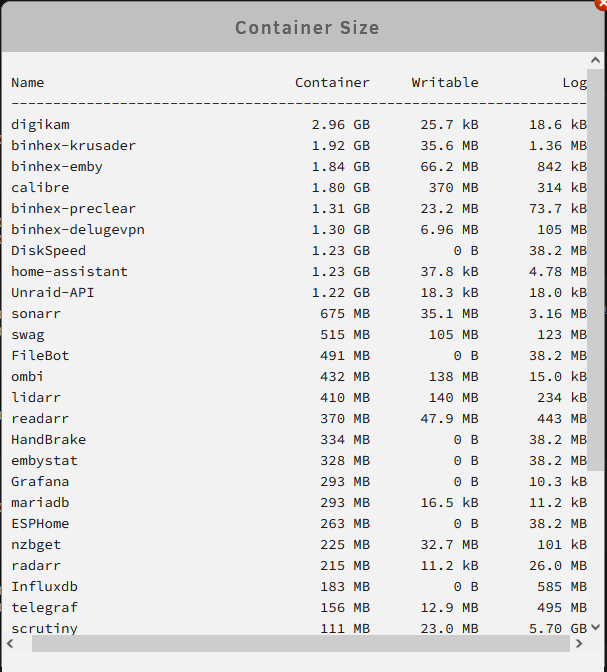607x672 pixels.
Task: Close the Container Size dialog
Action: click(602, 3)
